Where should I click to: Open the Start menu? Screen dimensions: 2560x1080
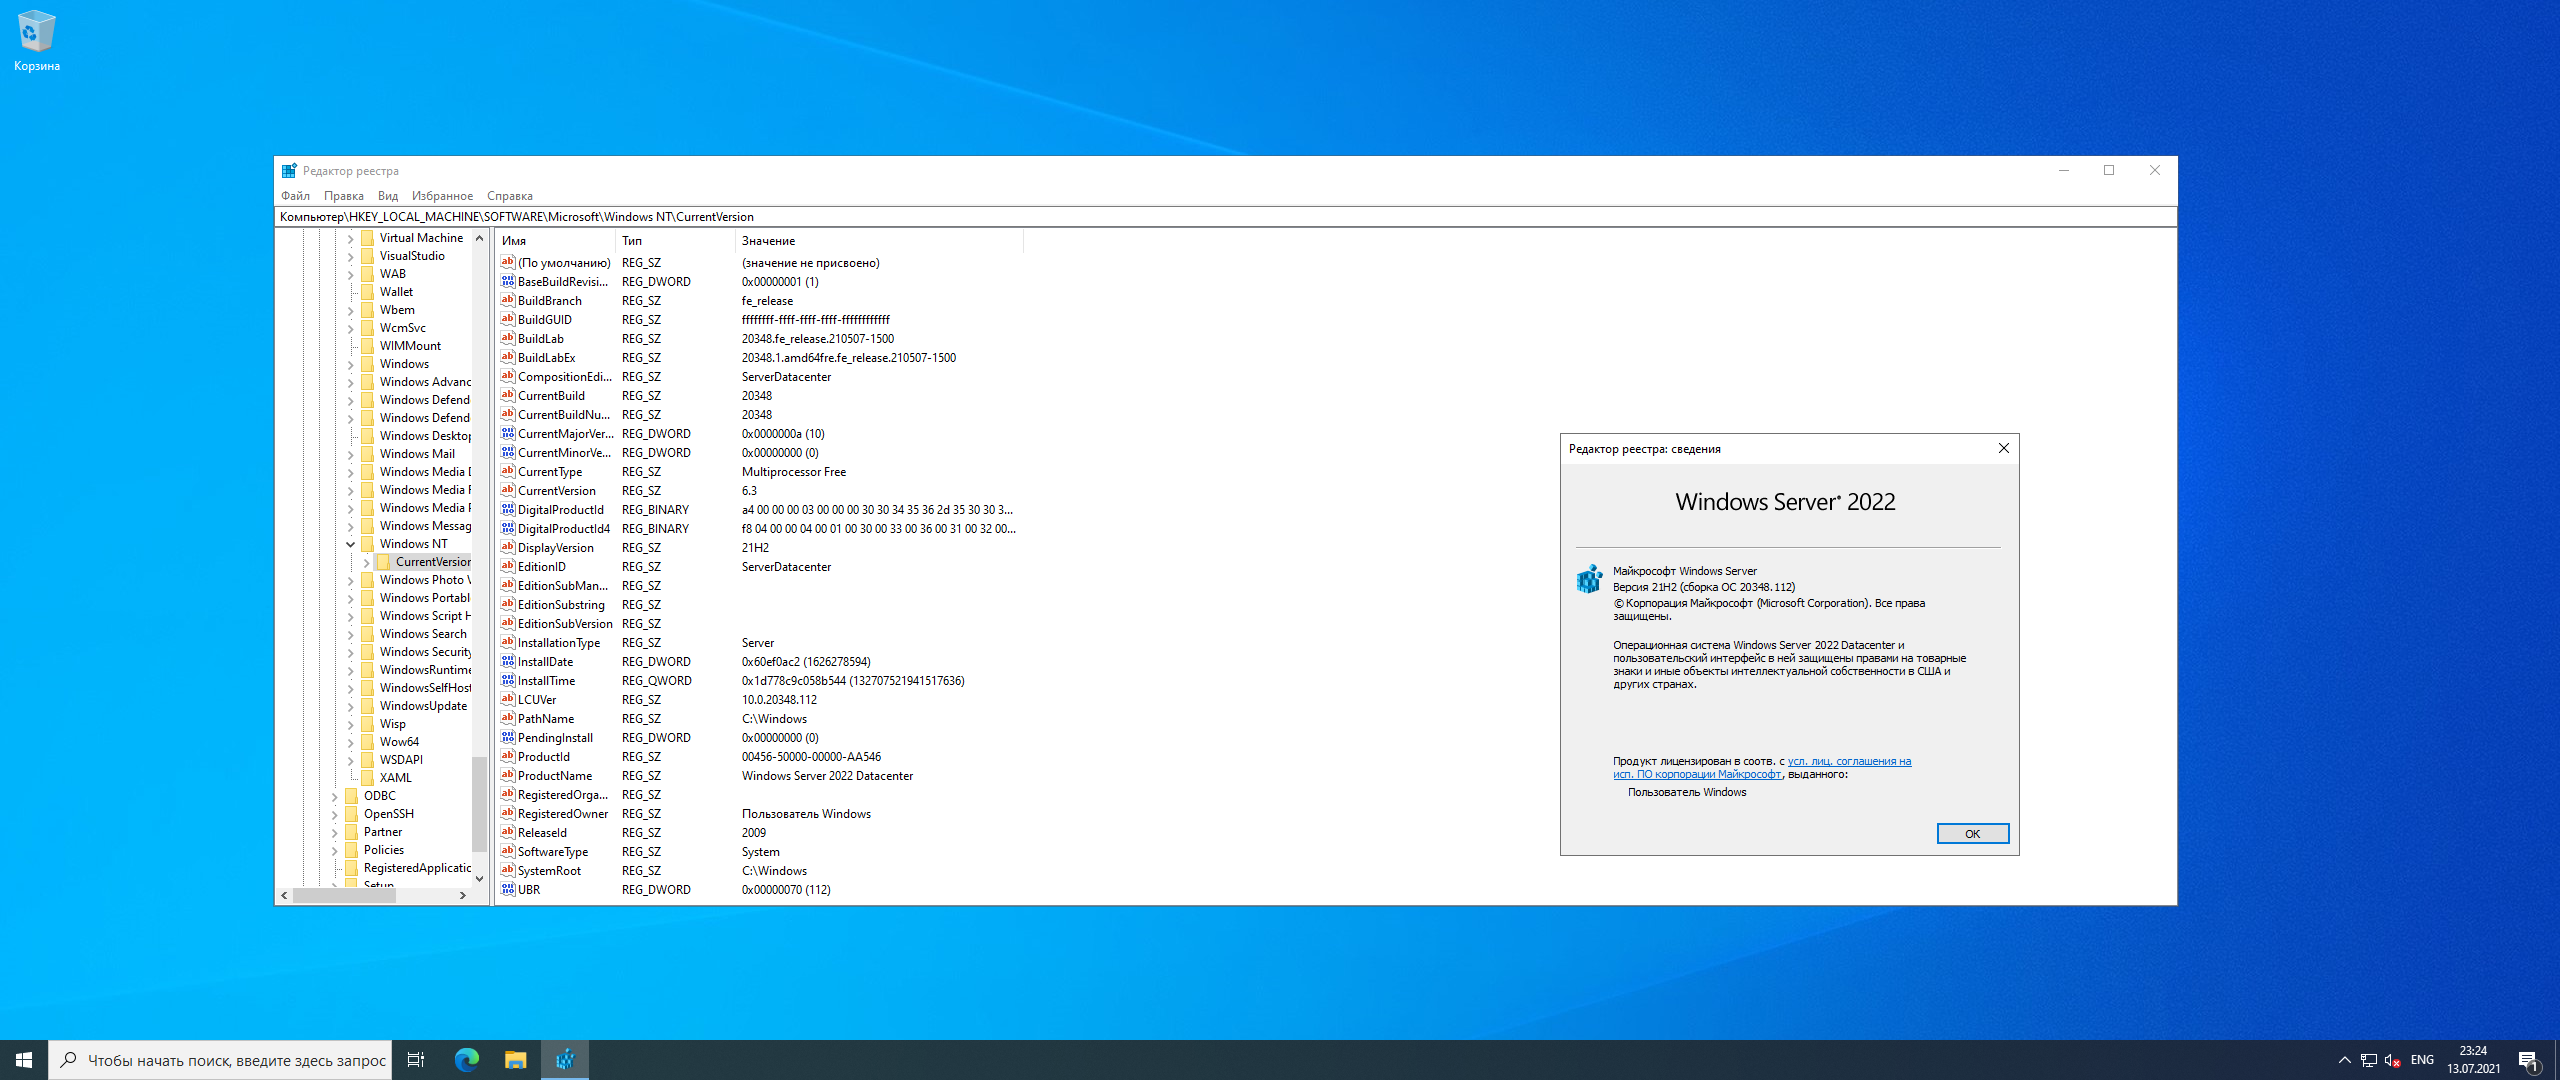pos(24,1060)
